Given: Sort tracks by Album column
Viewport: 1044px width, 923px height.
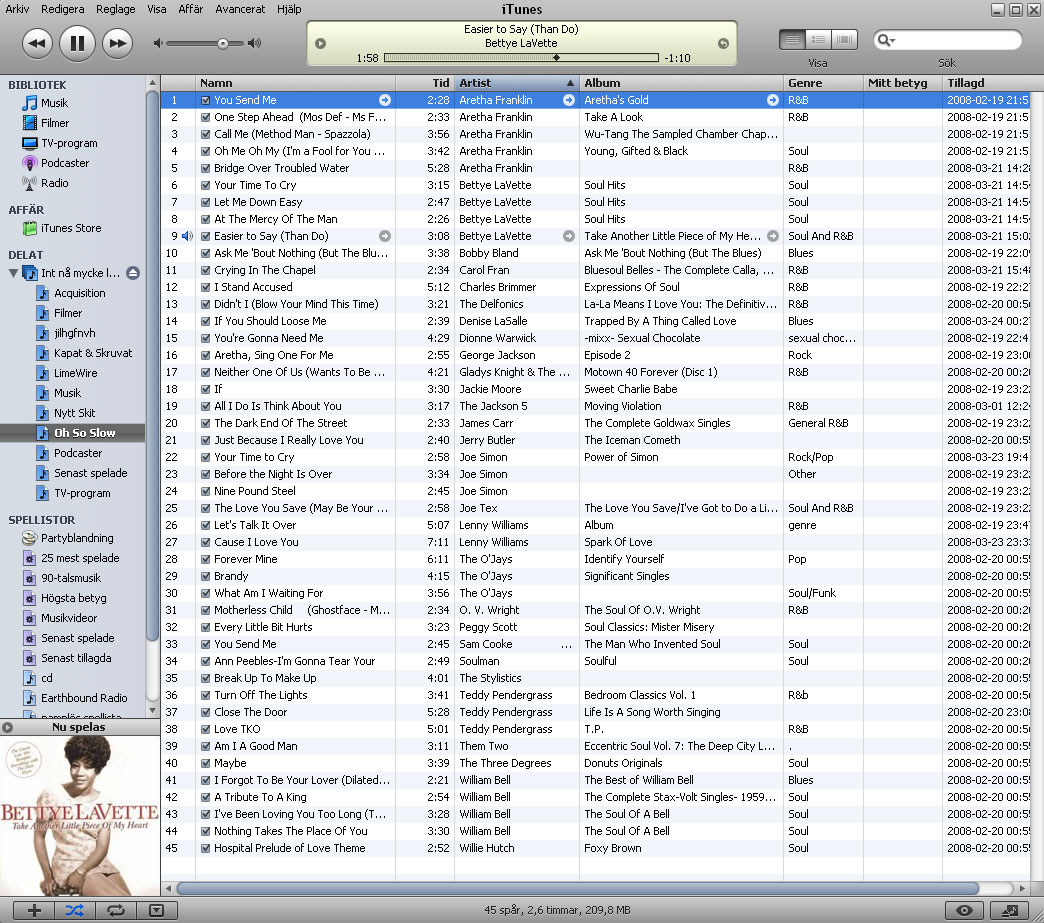Looking at the screenshot, I should pyautogui.click(x=682, y=83).
